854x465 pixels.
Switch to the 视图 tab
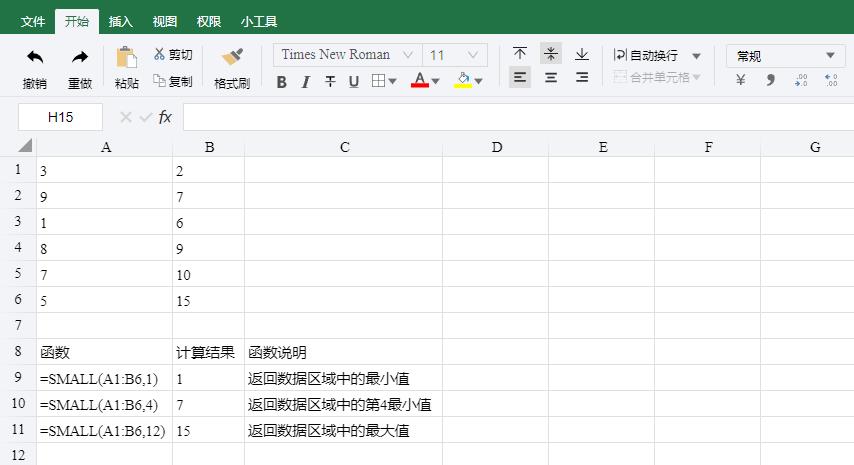(164, 21)
